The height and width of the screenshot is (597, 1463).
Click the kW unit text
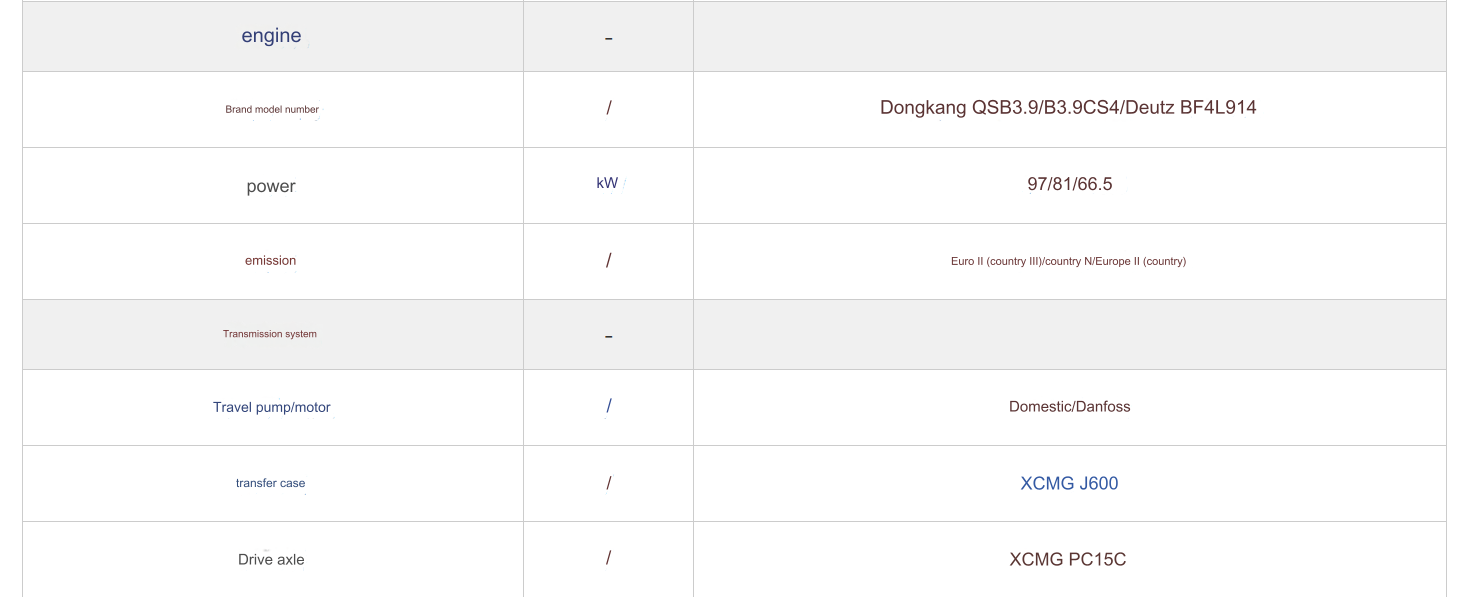(607, 183)
